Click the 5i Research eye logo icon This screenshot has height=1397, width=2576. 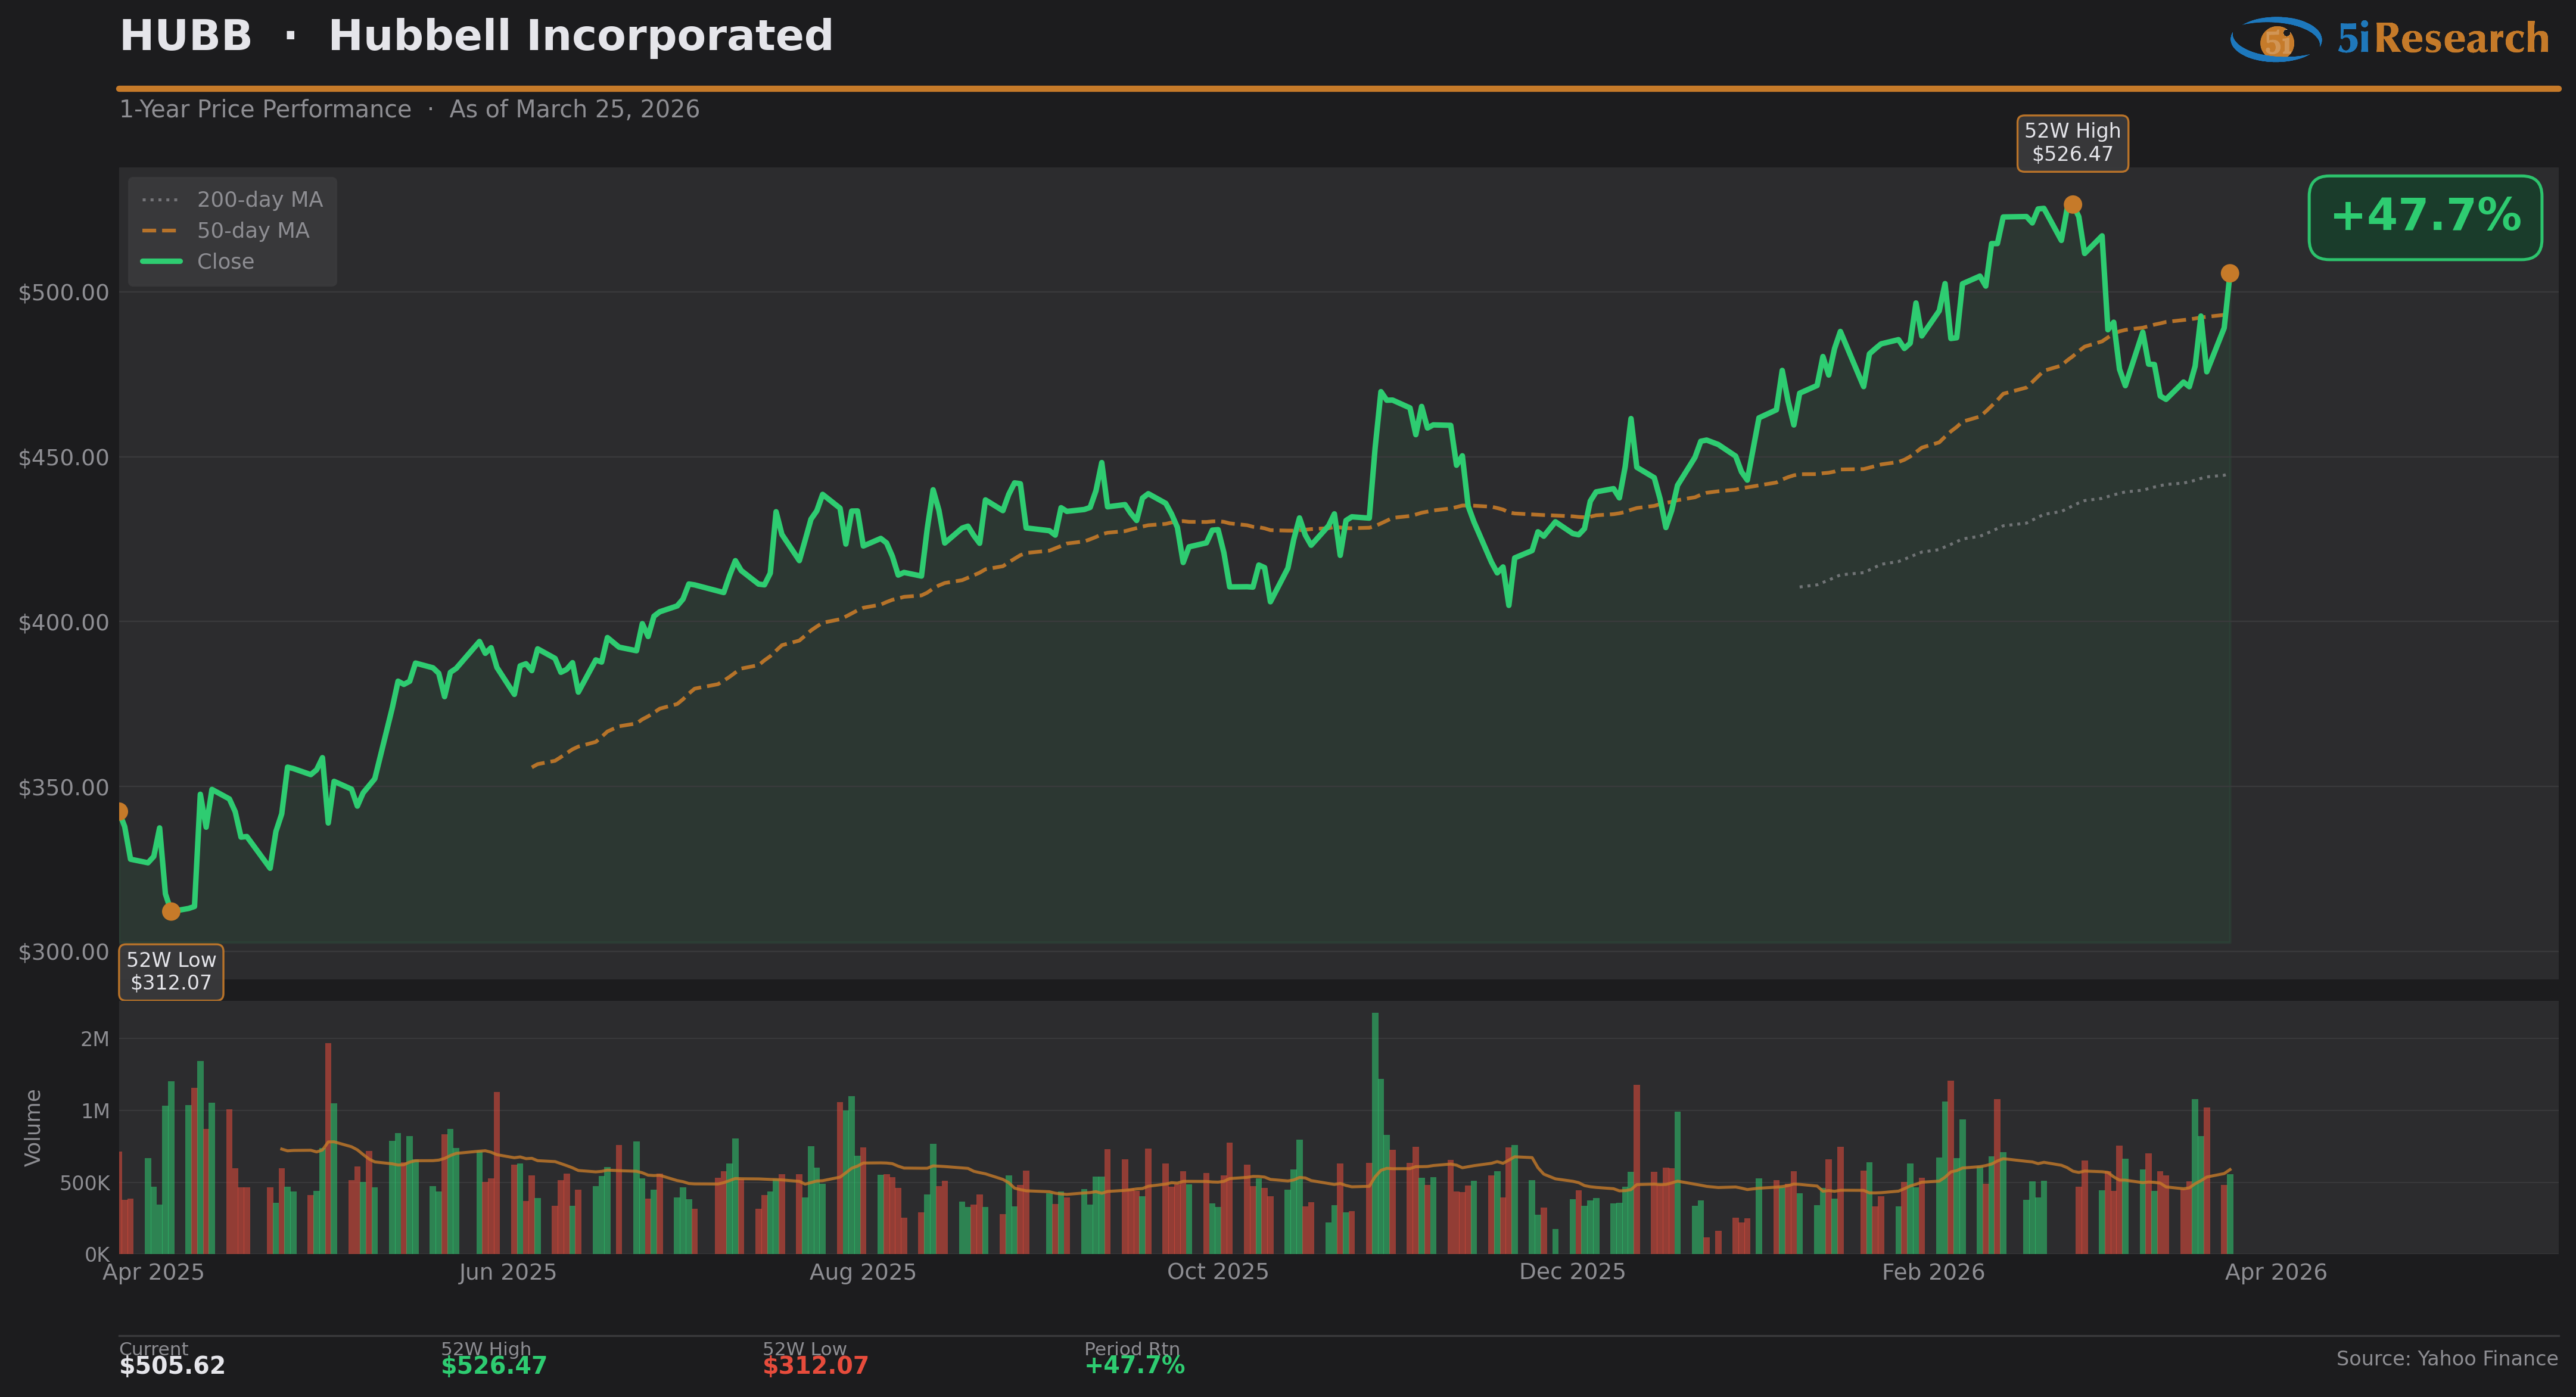point(2275,39)
